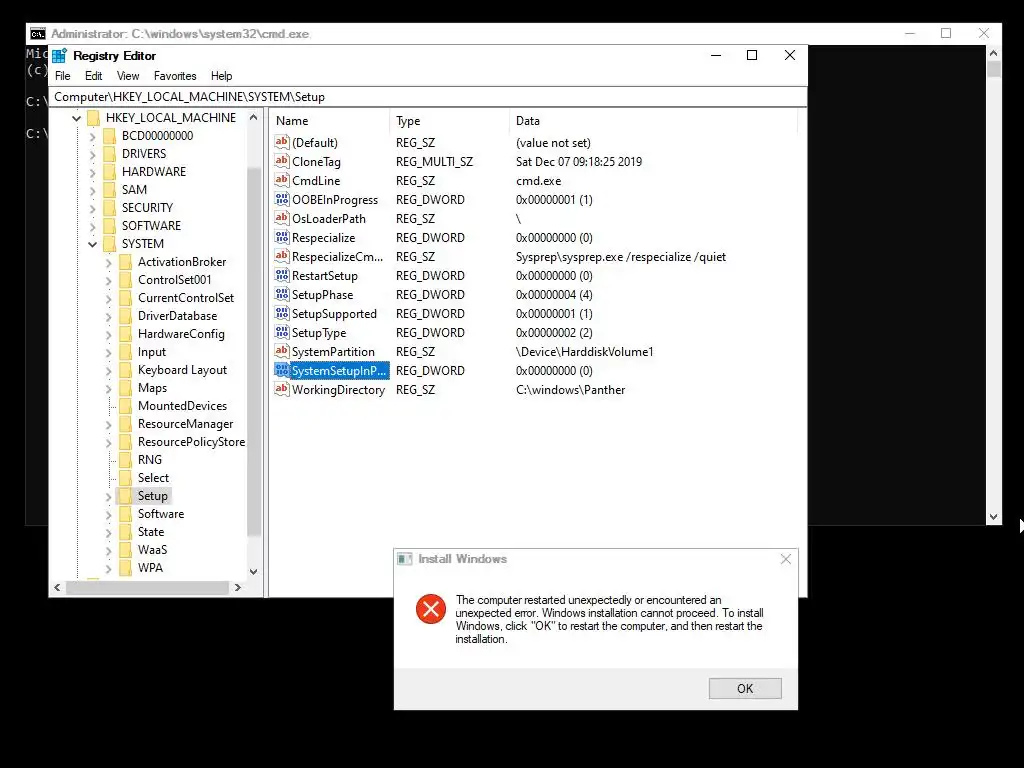Open the View menu
The width and height of the screenshot is (1024, 768).
coord(128,76)
